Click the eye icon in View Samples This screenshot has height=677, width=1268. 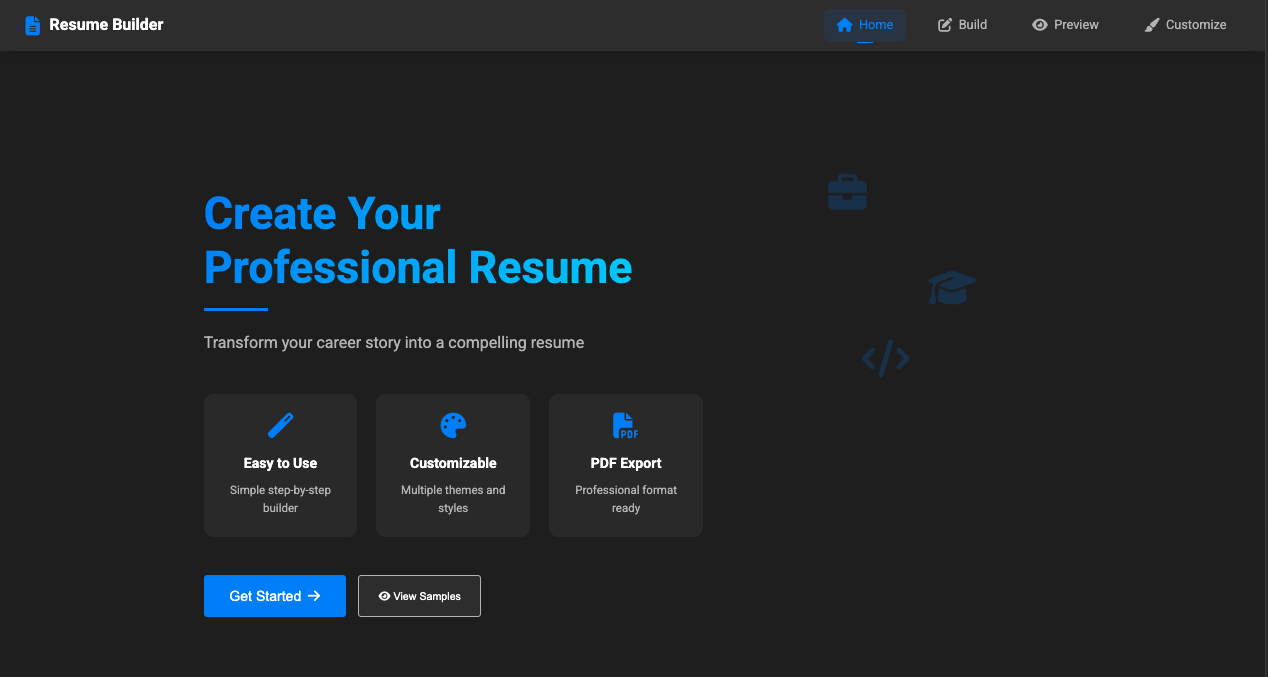click(x=384, y=596)
